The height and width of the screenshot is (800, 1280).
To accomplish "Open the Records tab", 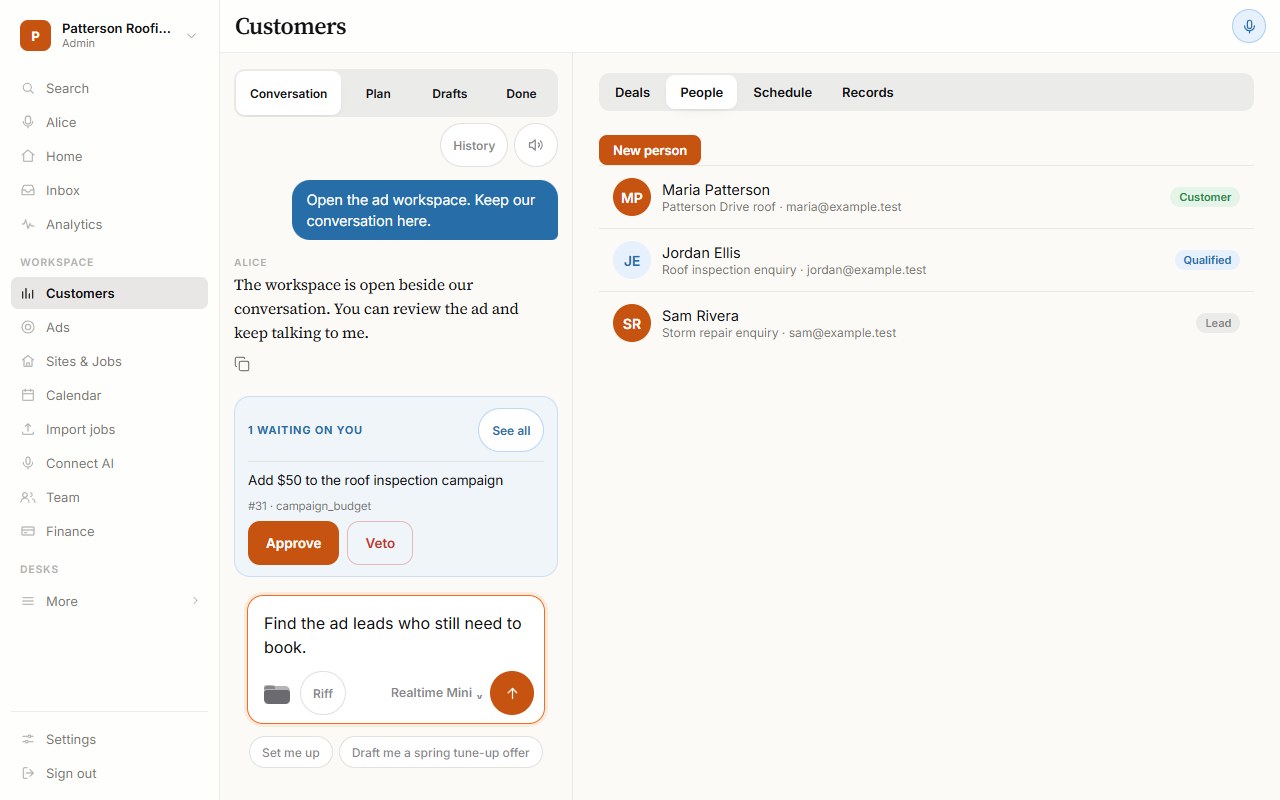I will pyautogui.click(x=867, y=92).
